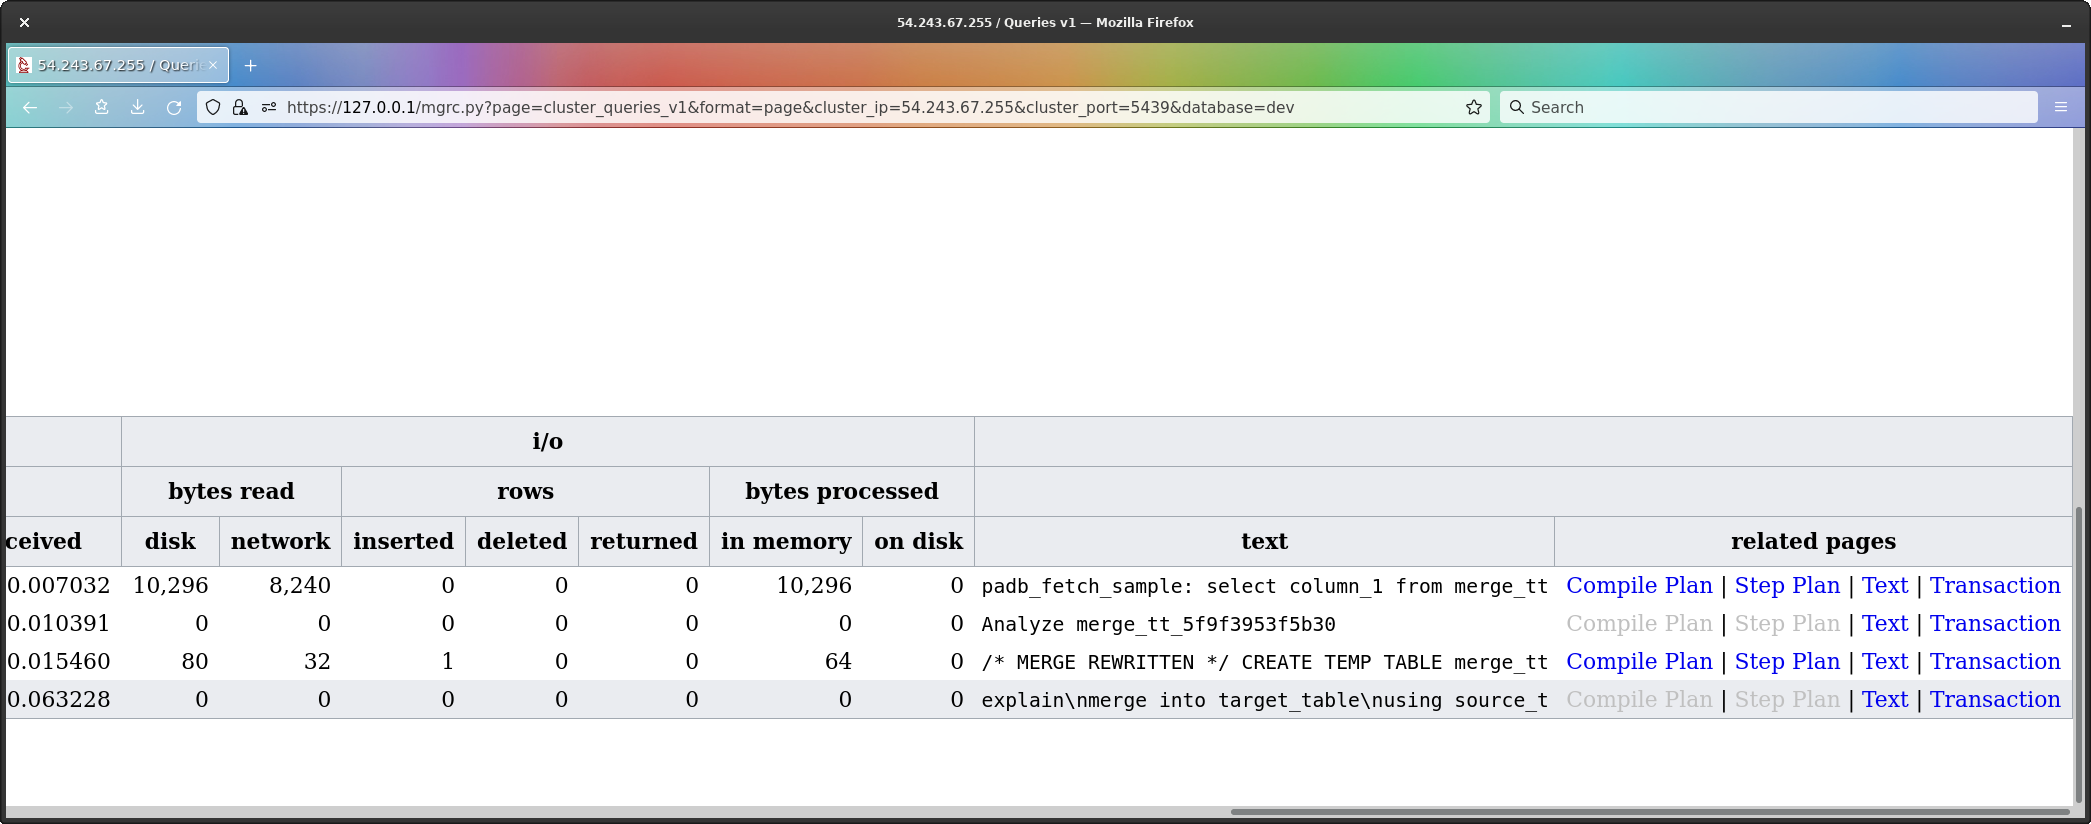
Task: Click the shield tracking protection icon
Action: pyautogui.click(x=213, y=107)
